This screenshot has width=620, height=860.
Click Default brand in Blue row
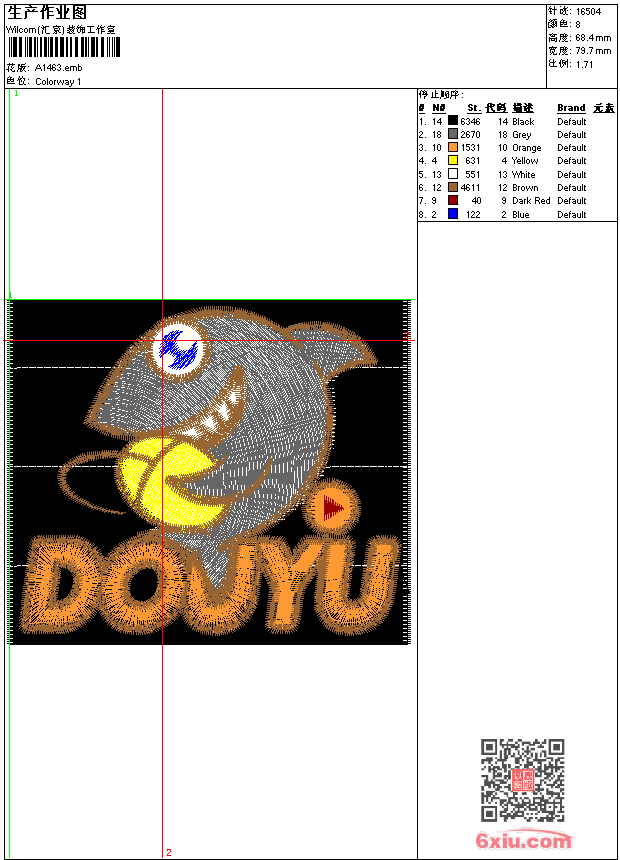[x=572, y=215]
